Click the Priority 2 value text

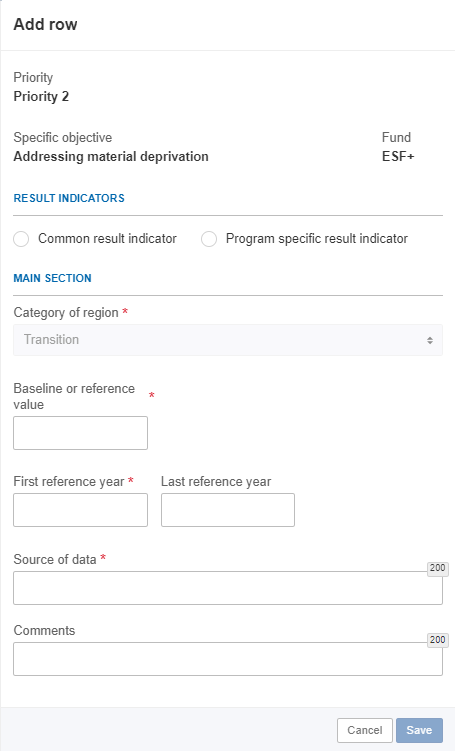pyautogui.click(x=41, y=96)
